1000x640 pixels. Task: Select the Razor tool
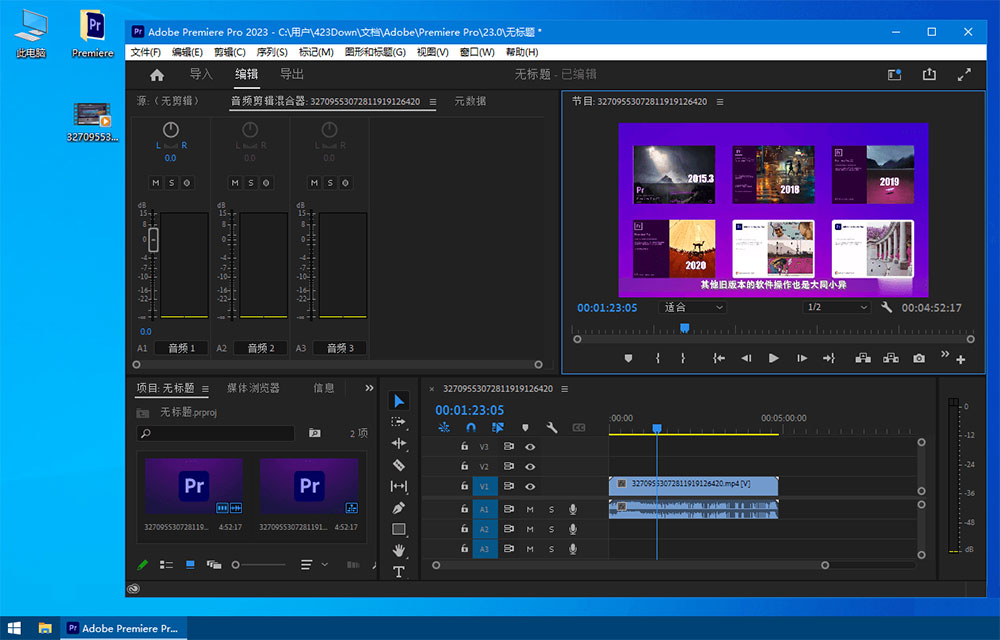click(399, 463)
